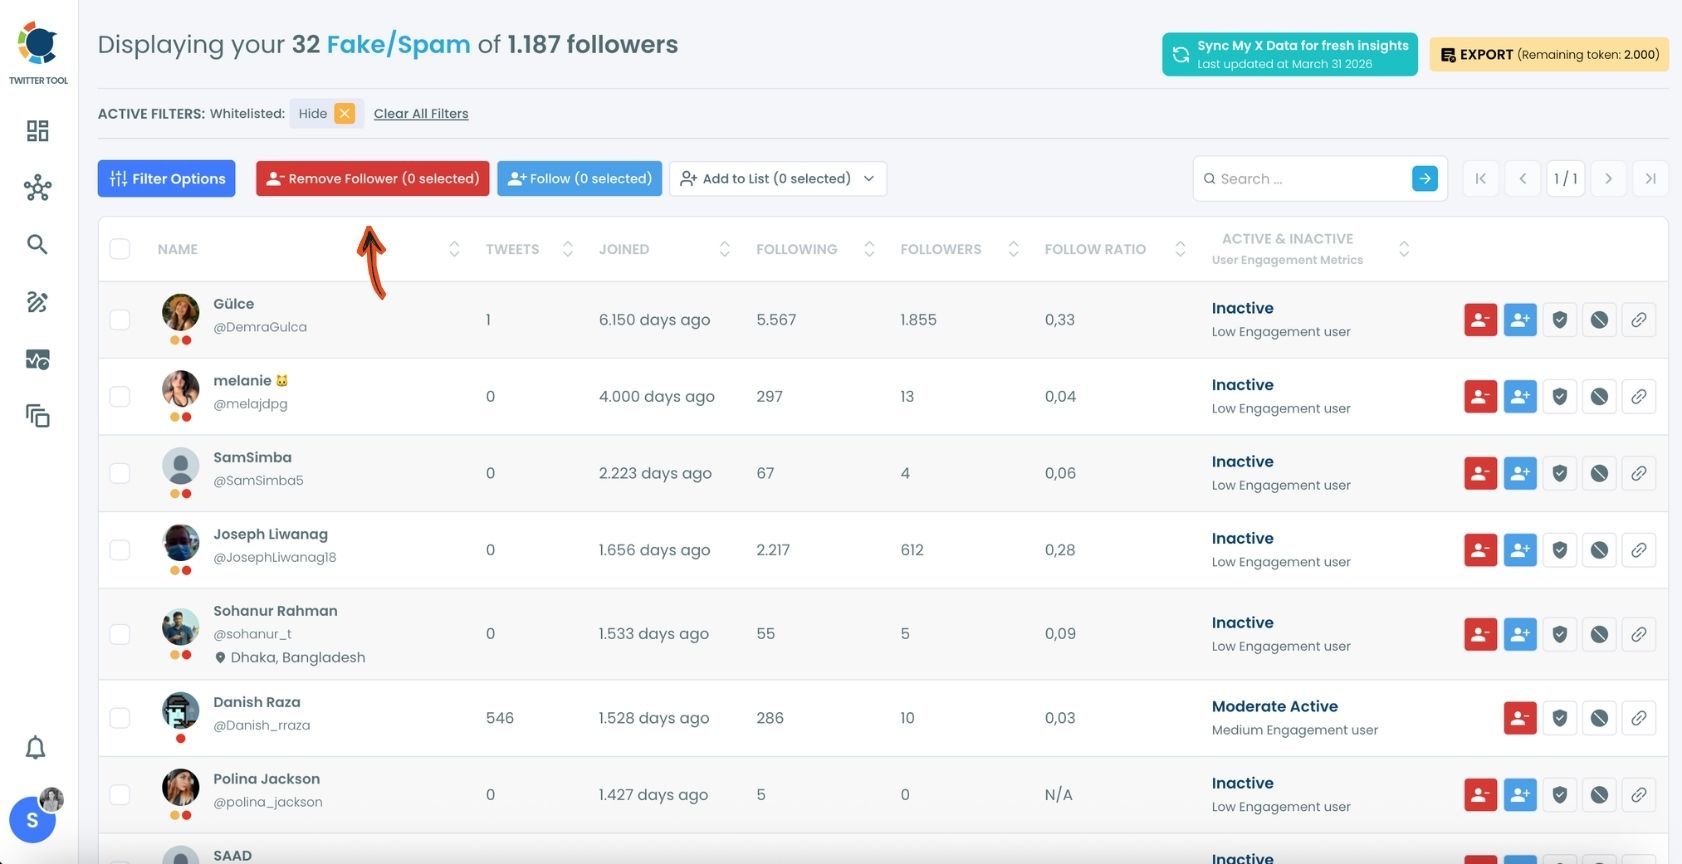Select the Gülce row checkbox
Viewport: 1682px width, 864px height.
pyautogui.click(x=120, y=320)
